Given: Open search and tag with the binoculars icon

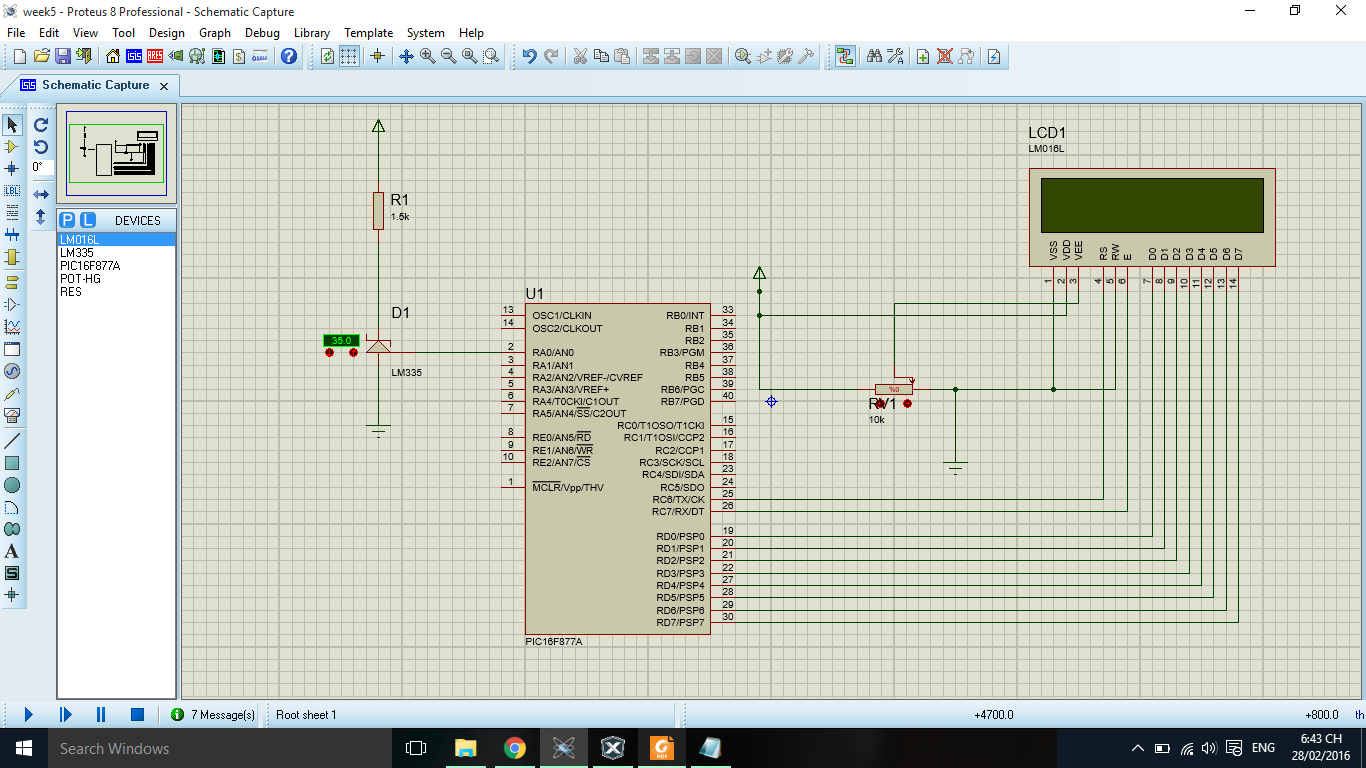Looking at the screenshot, I should point(874,56).
